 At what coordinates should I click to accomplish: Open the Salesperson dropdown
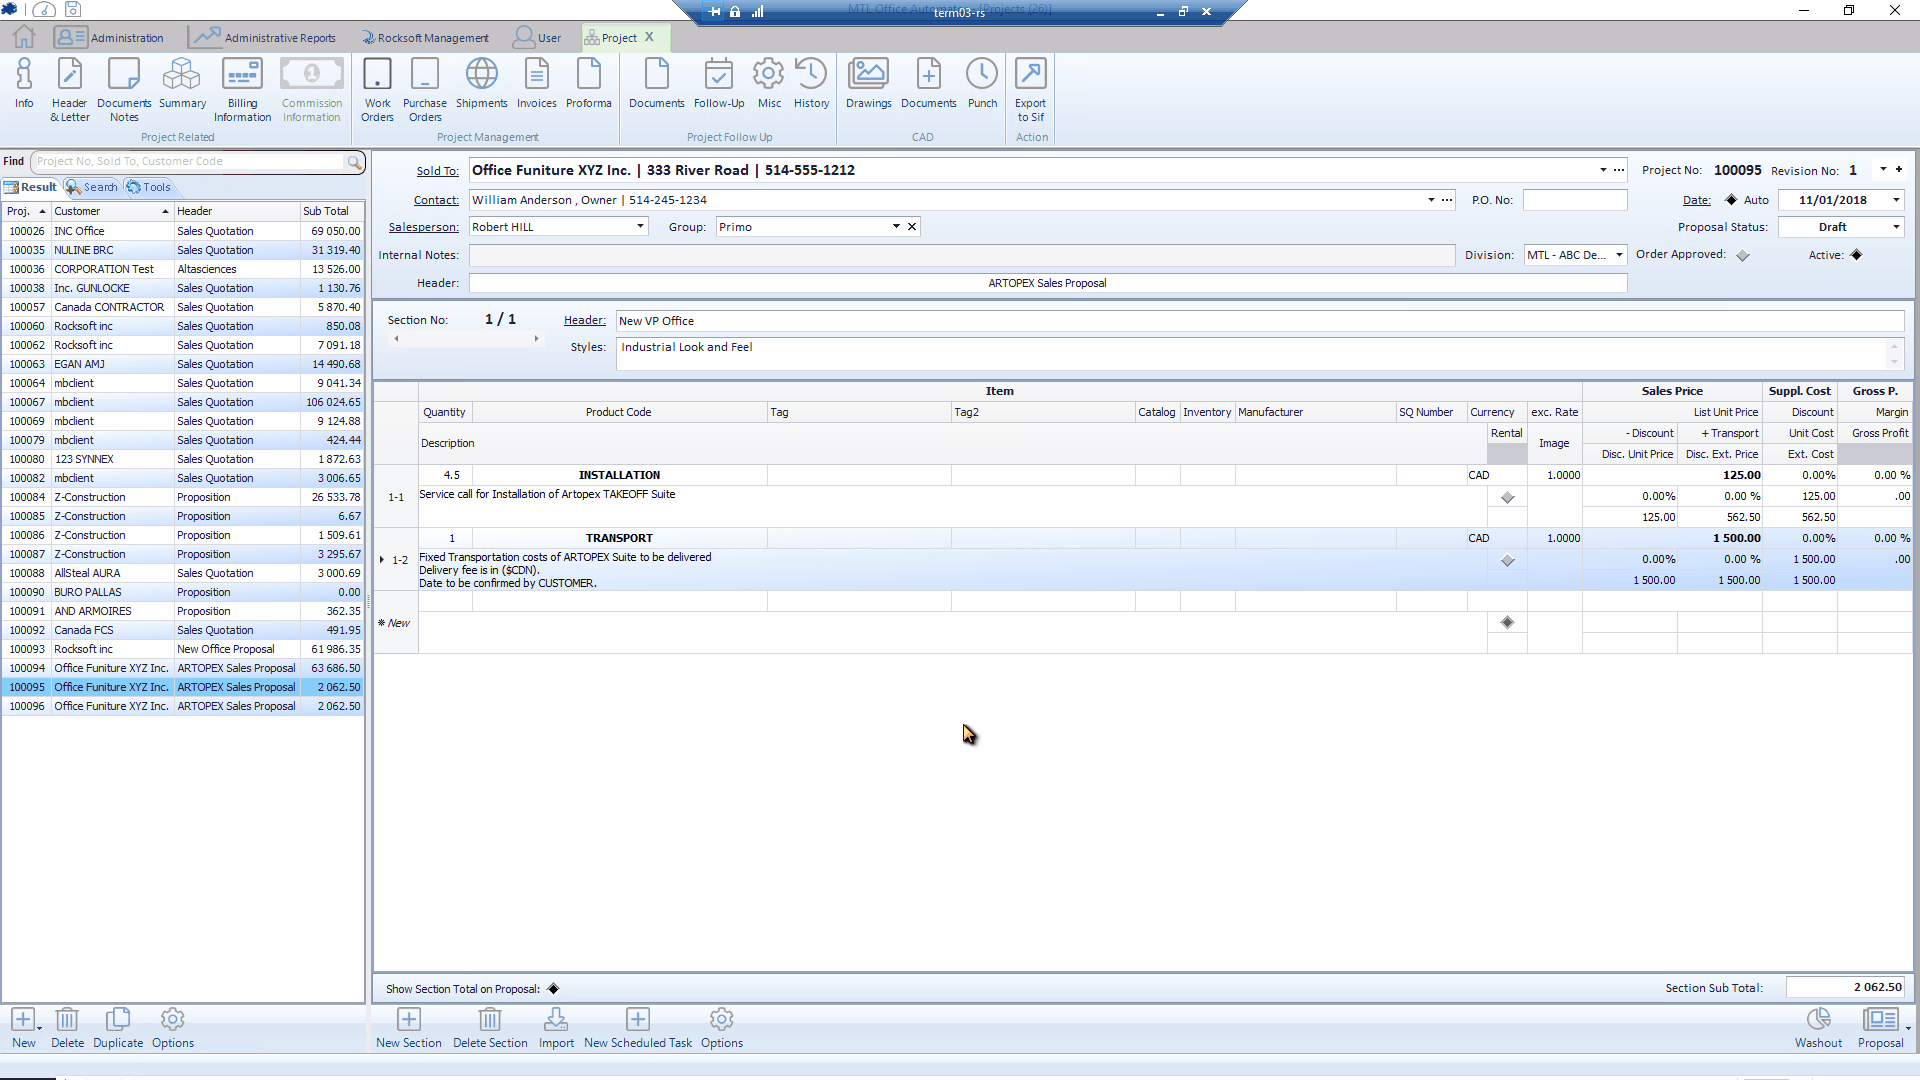[x=640, y=227]
